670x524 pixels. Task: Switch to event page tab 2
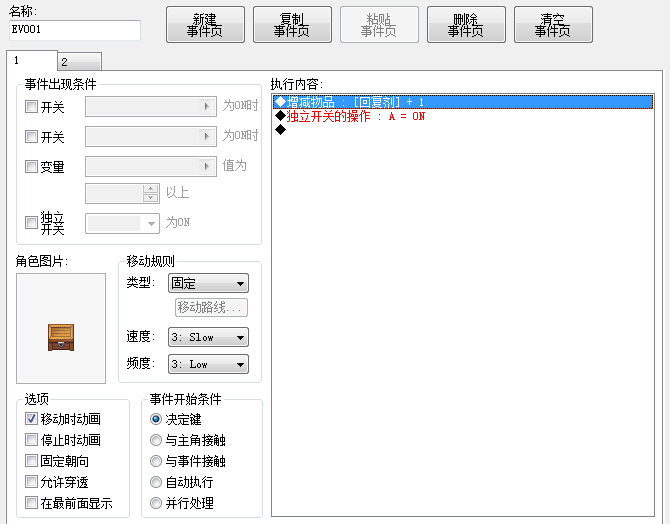tap(79, 62)
